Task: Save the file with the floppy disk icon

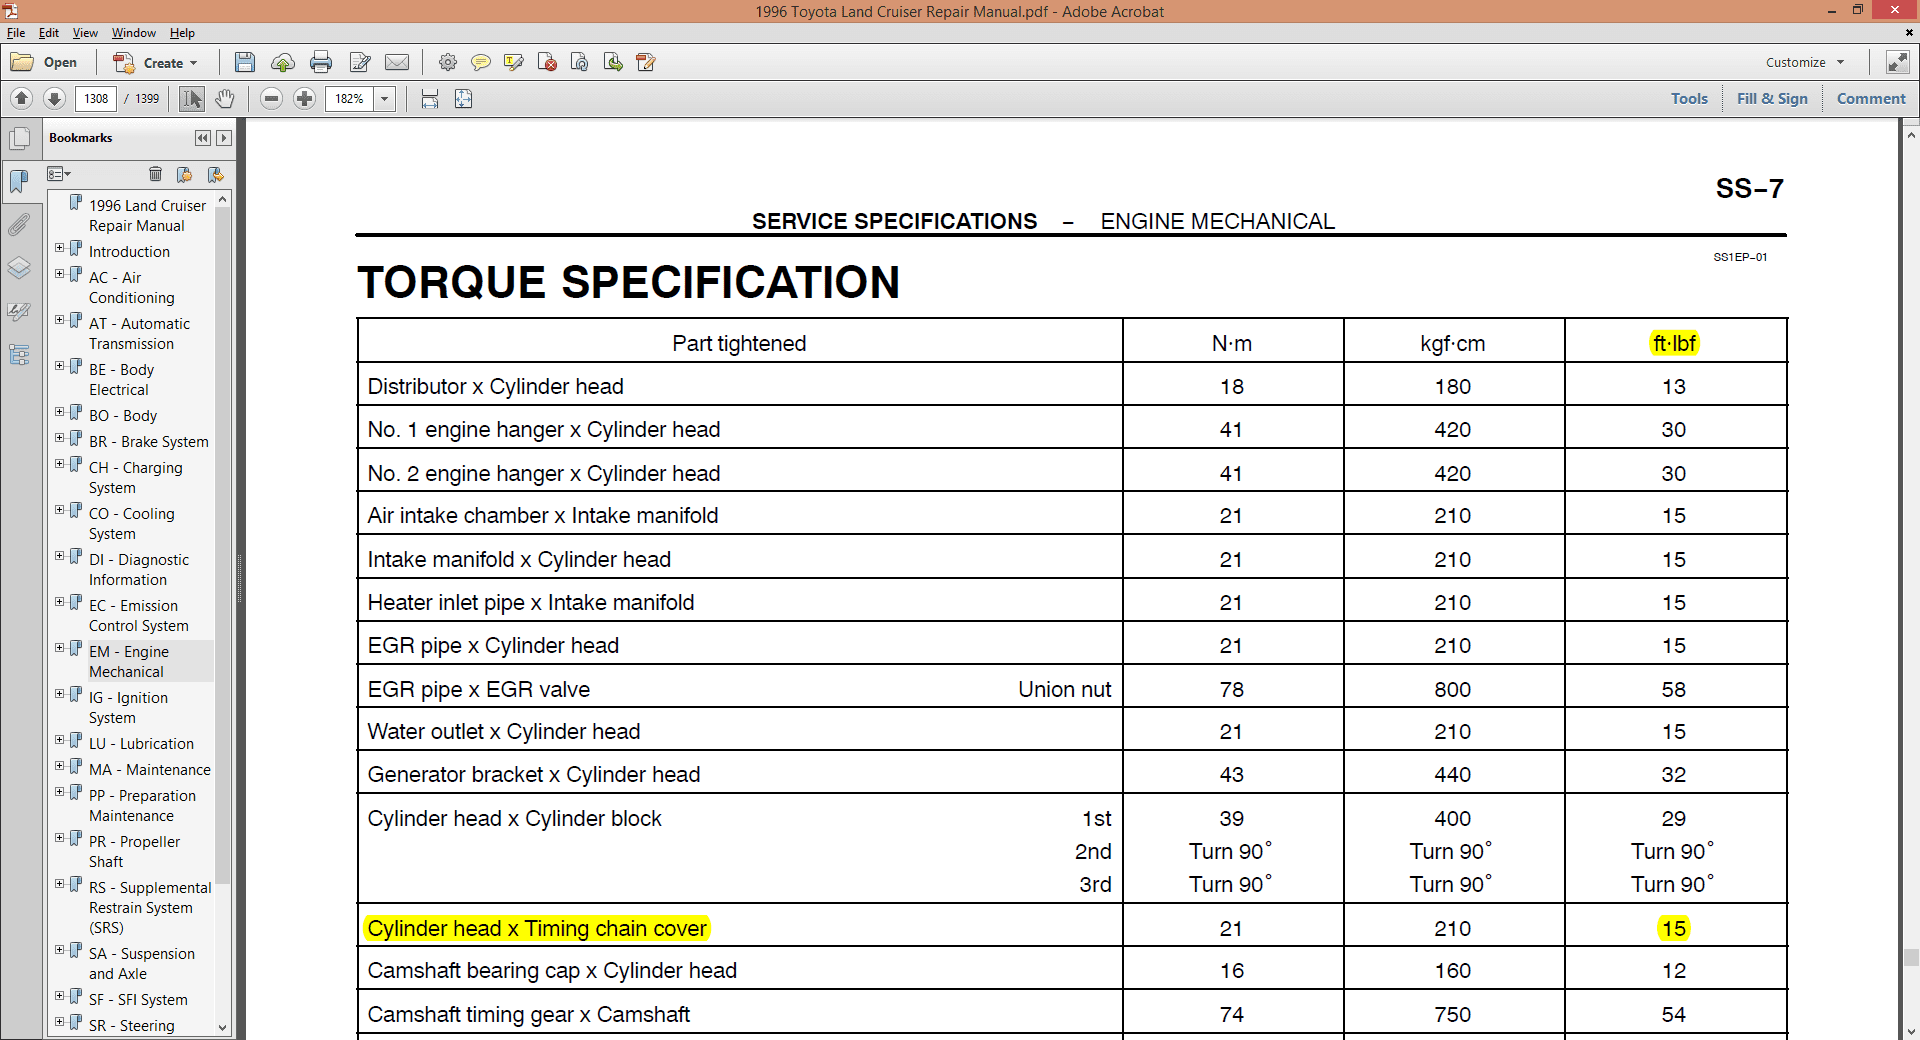Action: point(244,62)
